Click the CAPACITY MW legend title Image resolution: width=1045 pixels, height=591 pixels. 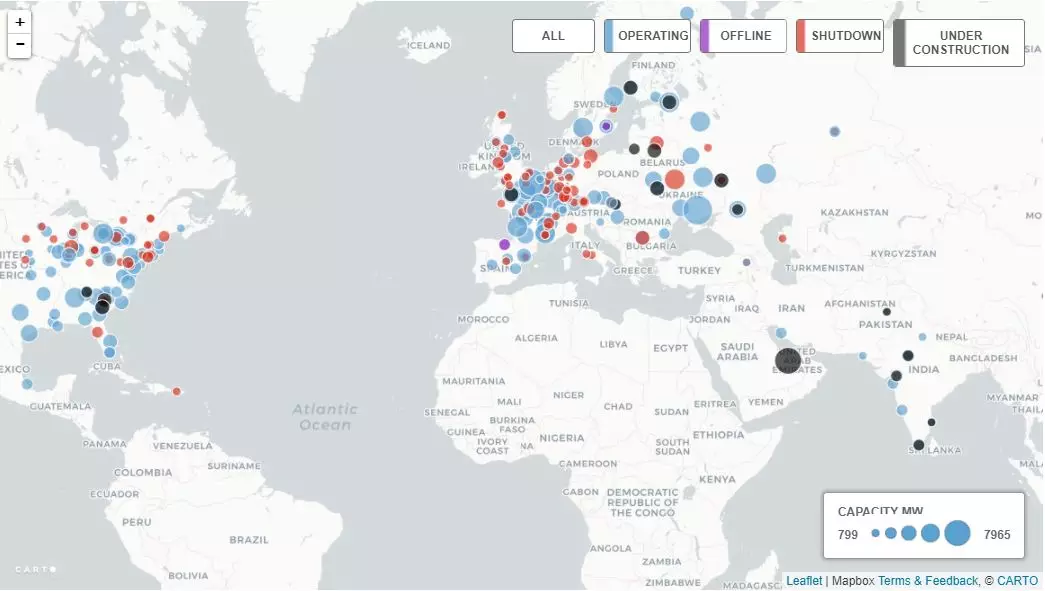click(x=880, y=511)
